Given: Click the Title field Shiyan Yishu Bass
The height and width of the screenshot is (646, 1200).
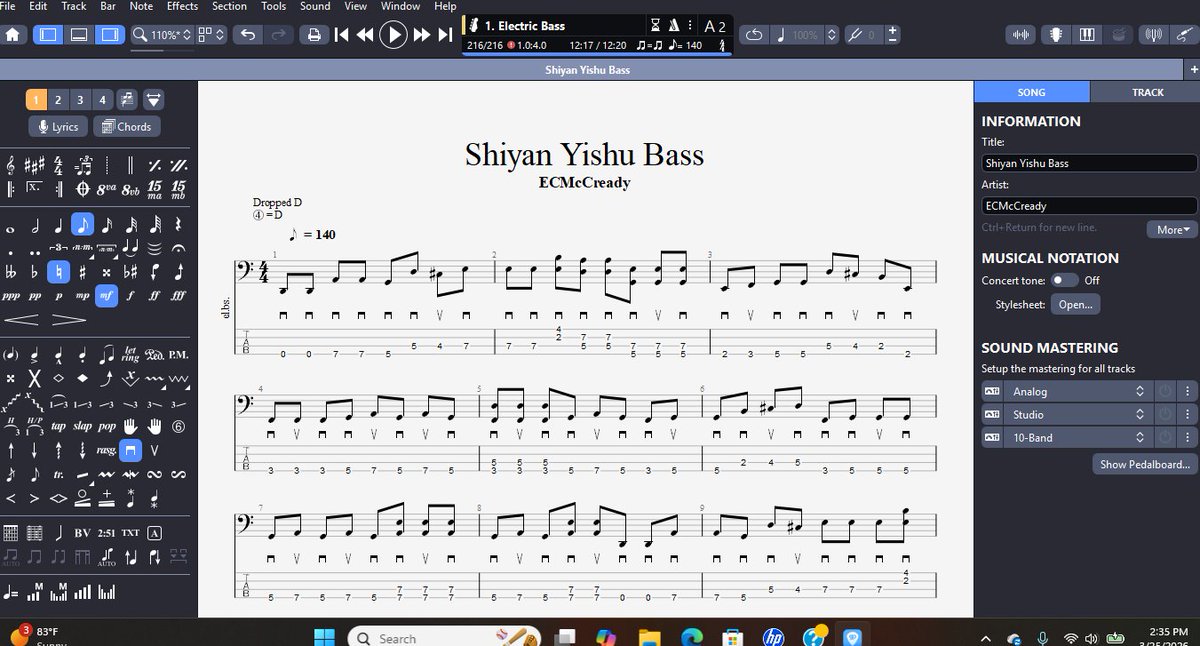Looking at the screenshot, I should click(x=1089, y=163).
